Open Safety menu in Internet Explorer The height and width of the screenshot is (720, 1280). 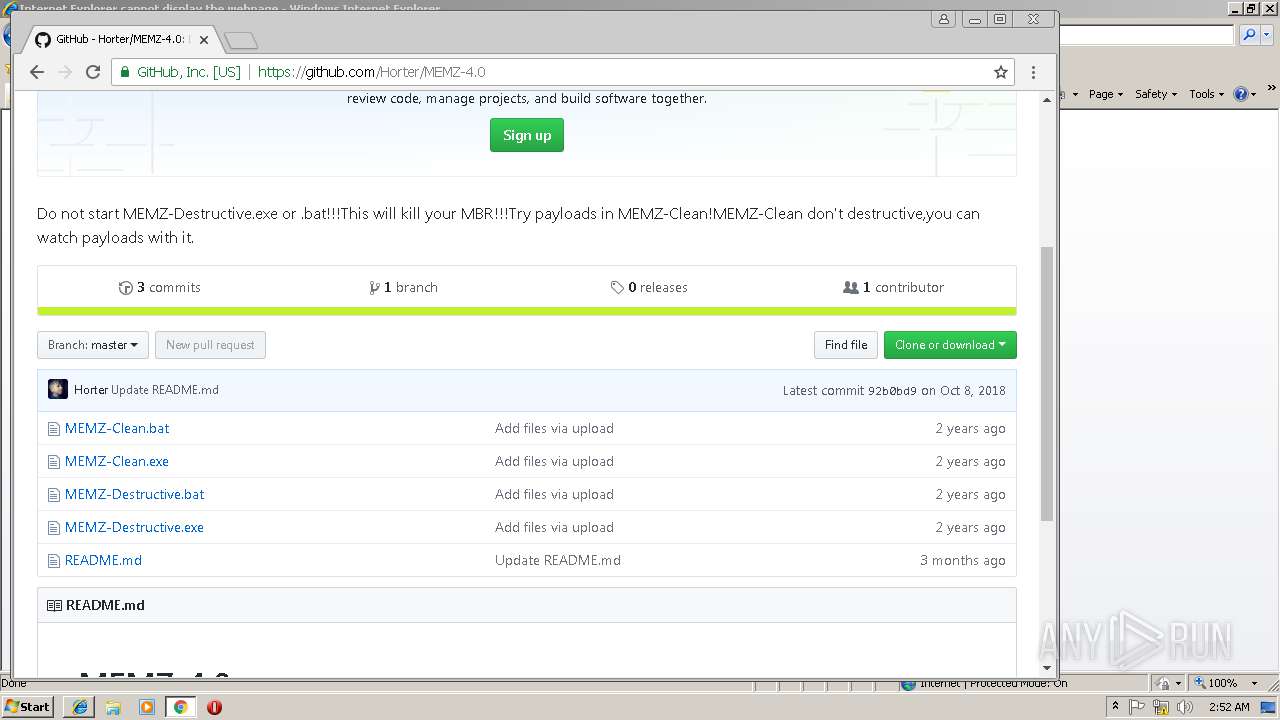click(x=1156, y=94)
